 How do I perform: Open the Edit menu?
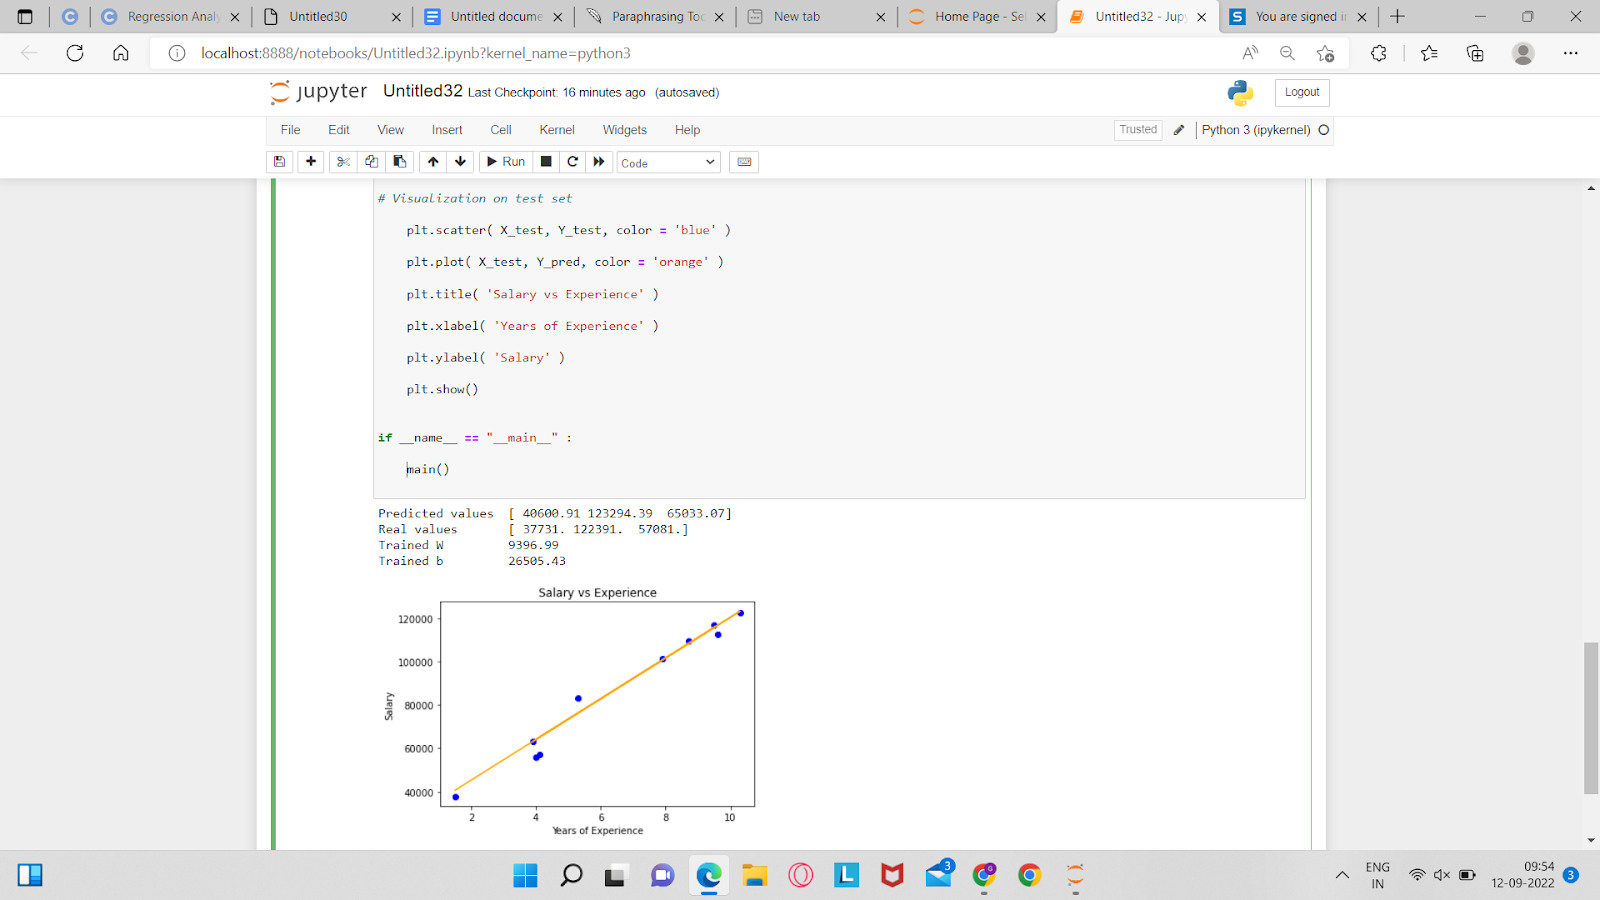pyautogui.click(x=339, y=130)
